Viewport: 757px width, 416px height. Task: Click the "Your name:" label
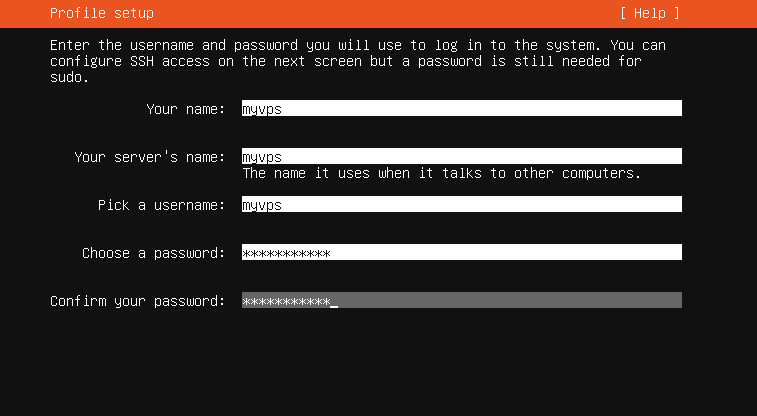186,109
